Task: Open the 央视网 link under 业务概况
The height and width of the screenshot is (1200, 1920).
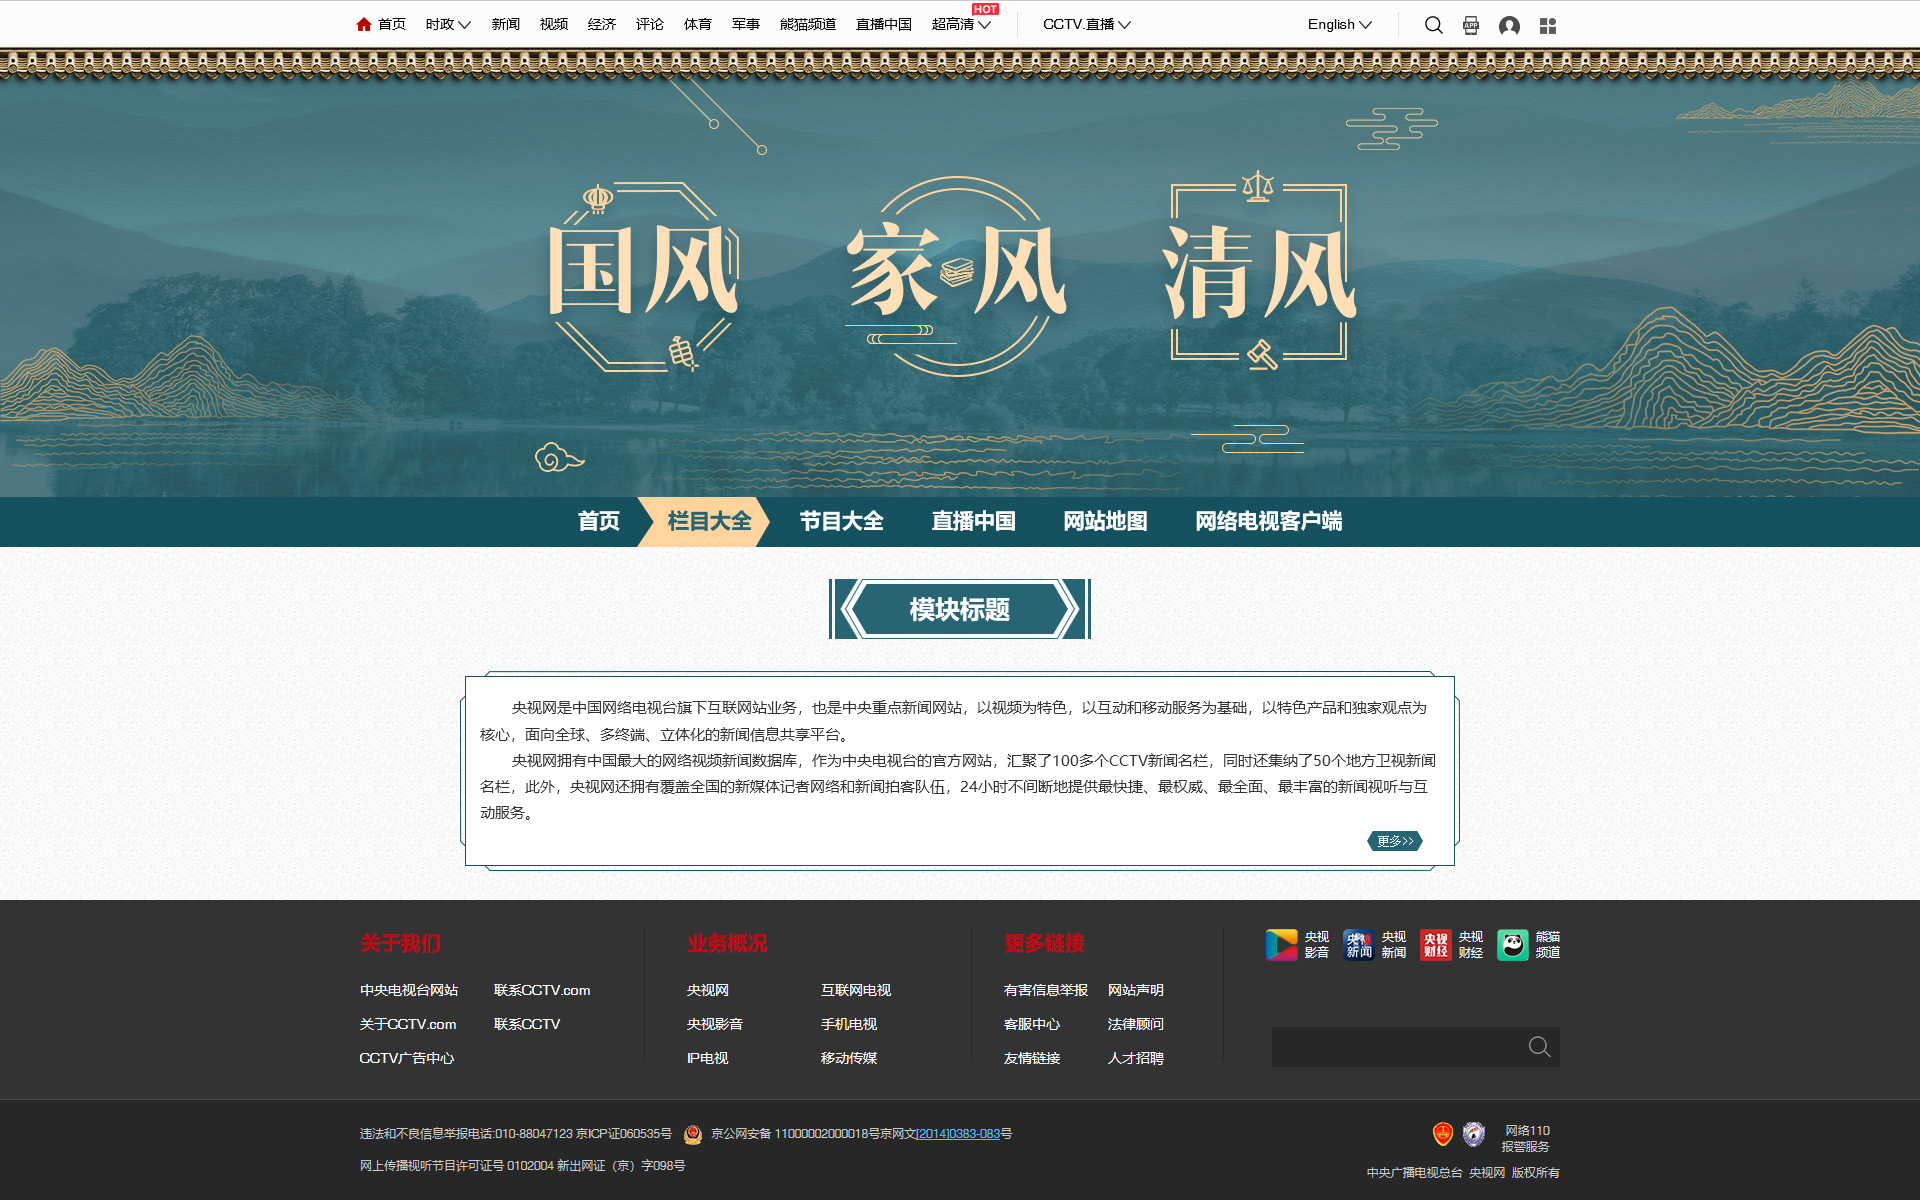Action: (x=708, y=990)
